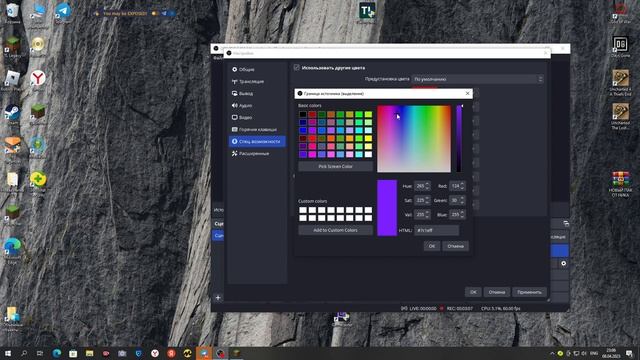Toggle the Использовать другие цвета checkbox
Image resolution: width=640 pixels, height=360 pixels.
297,68
